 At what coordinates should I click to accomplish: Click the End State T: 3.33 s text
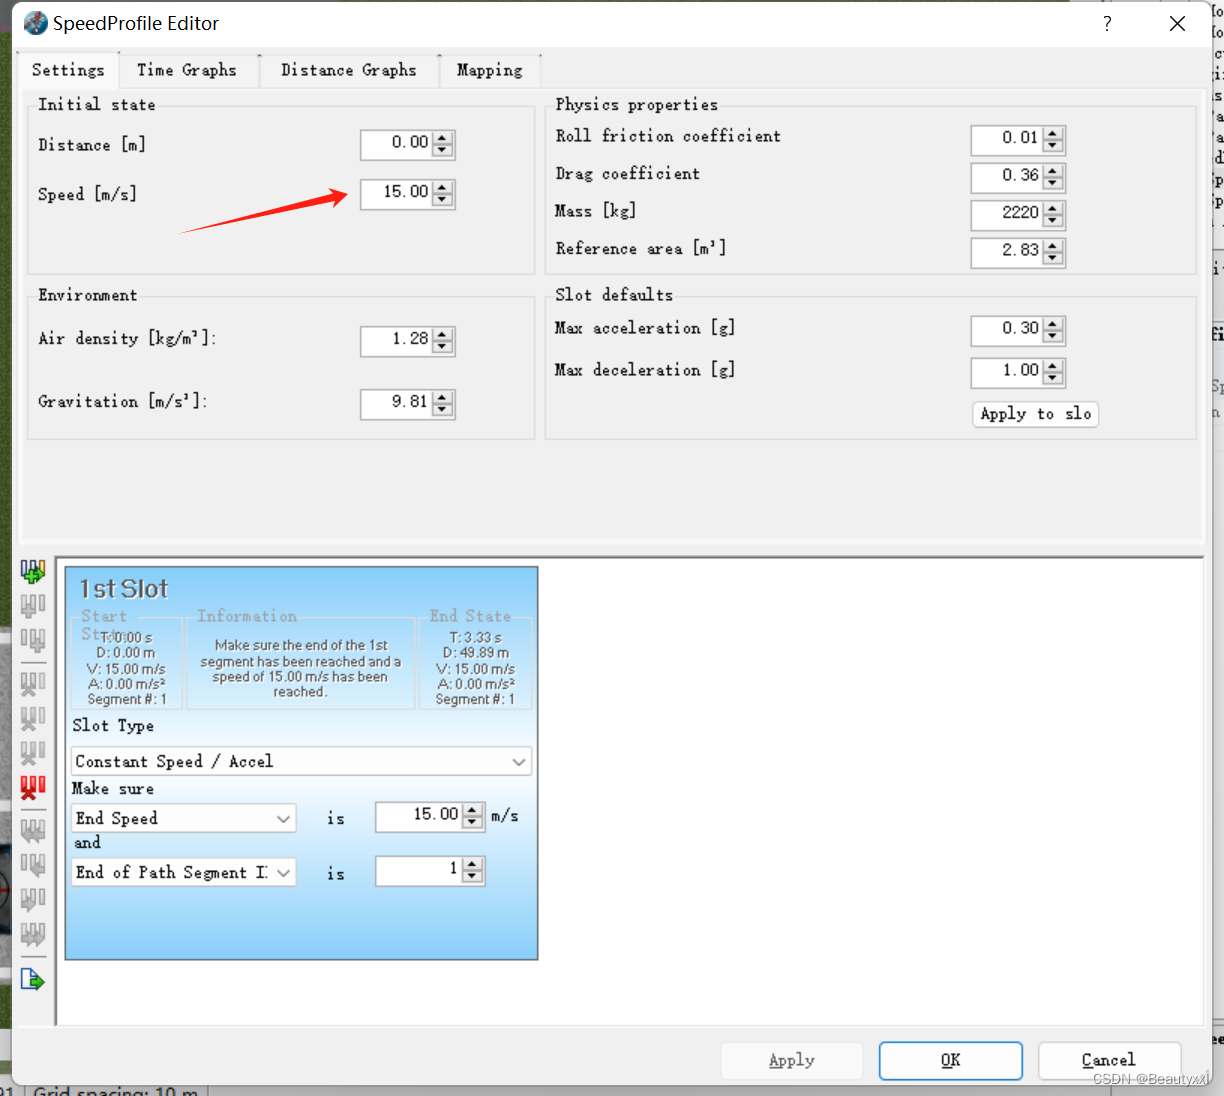coord(476,637)
